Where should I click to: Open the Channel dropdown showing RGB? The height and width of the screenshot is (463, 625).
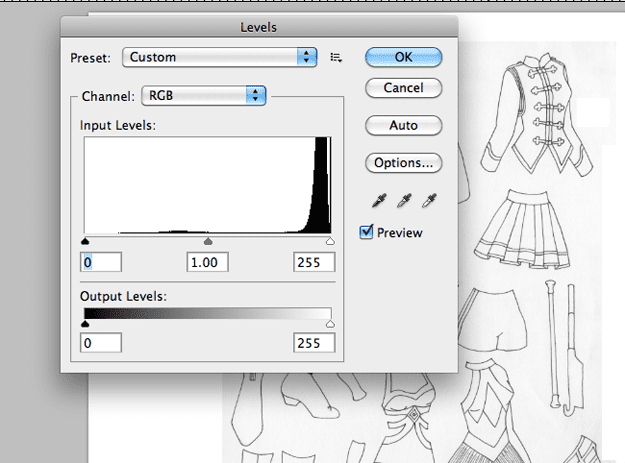coord(204,96)
